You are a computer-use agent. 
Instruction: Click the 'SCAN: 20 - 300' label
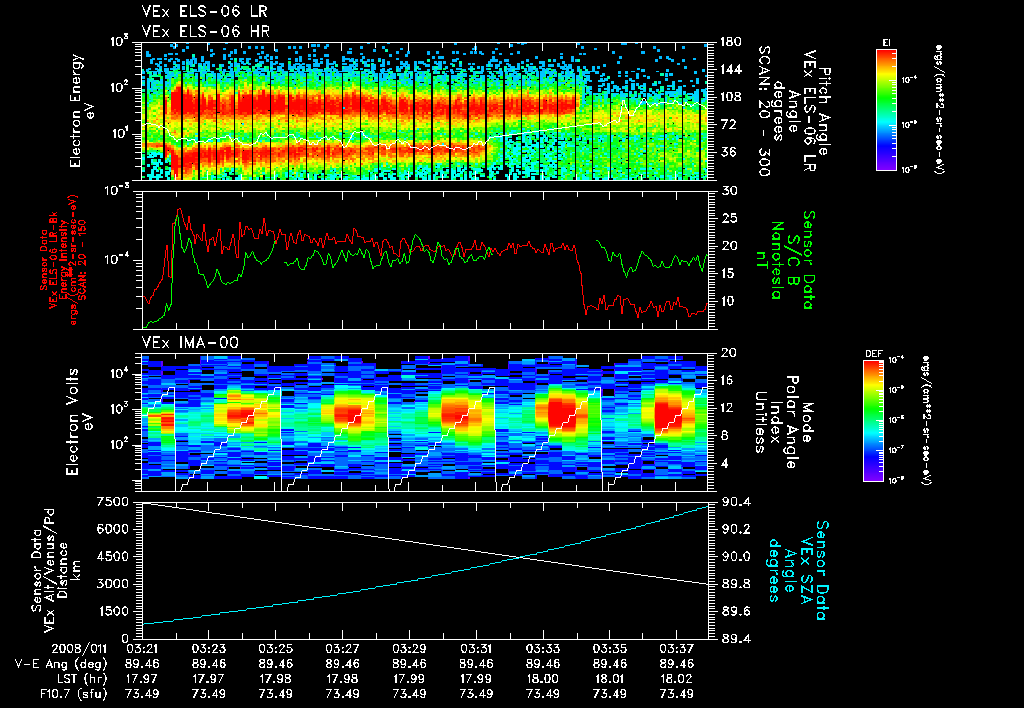[x=764, y=111]
